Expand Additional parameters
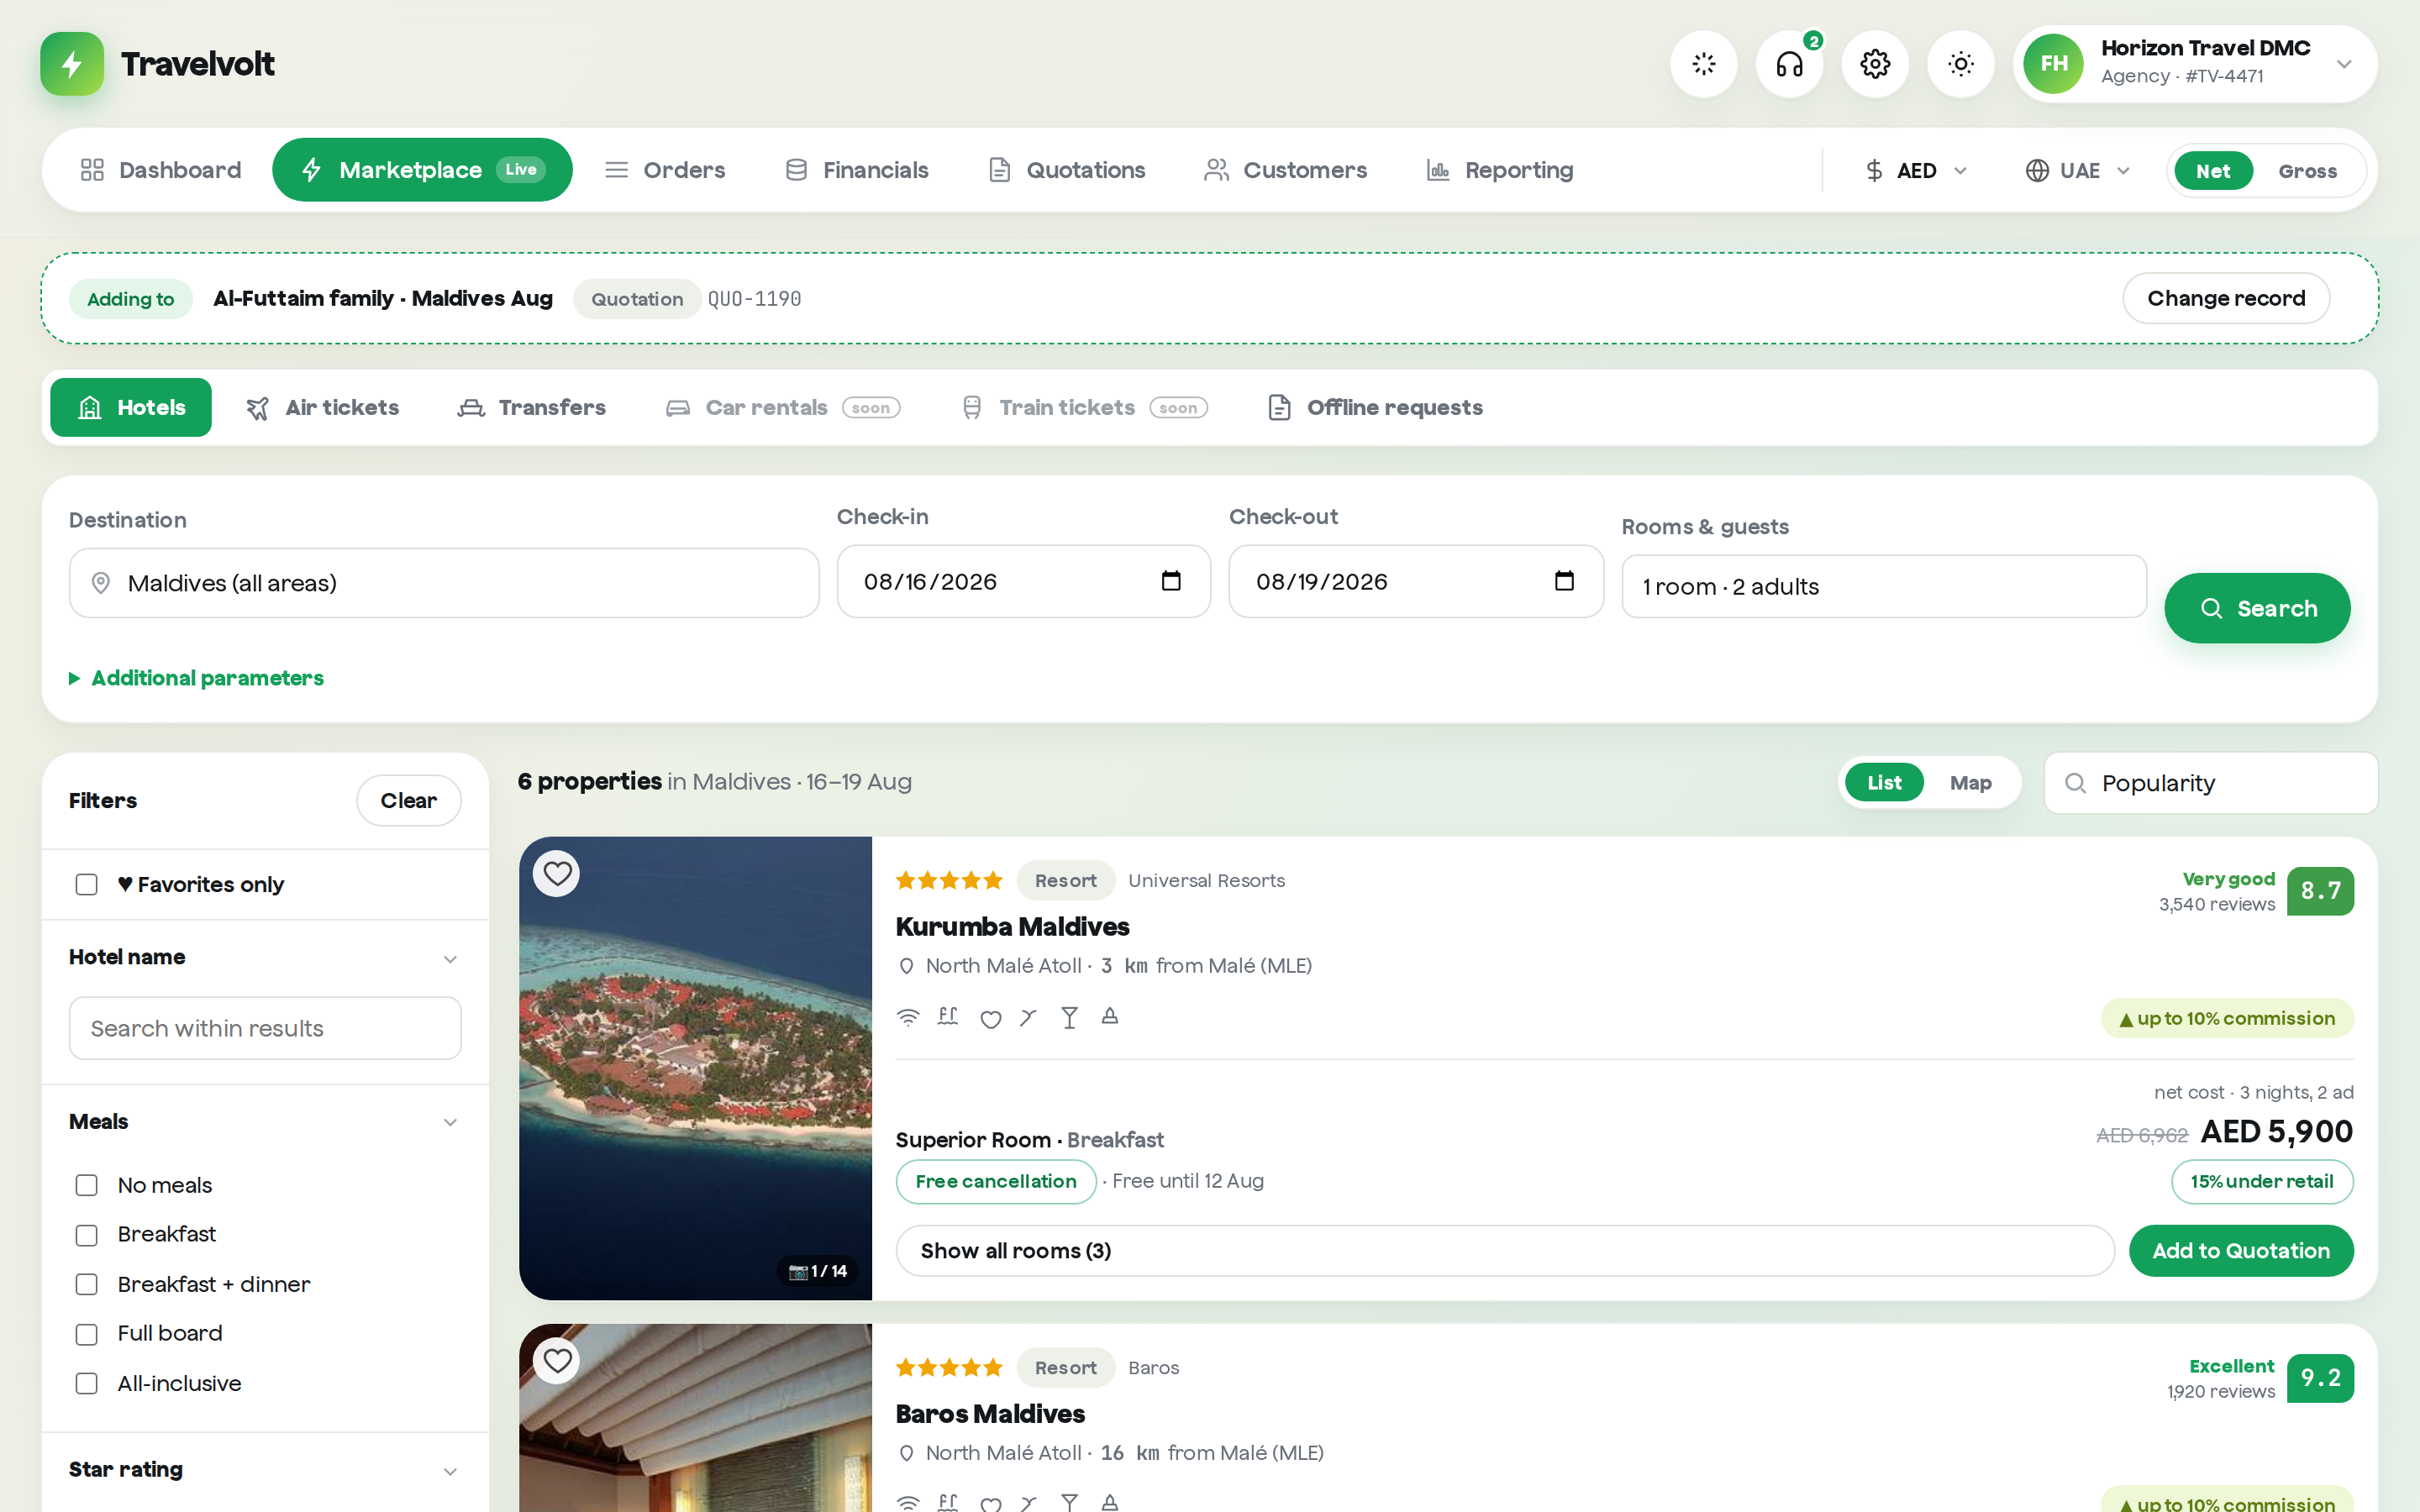 click(x=196, y=678)
